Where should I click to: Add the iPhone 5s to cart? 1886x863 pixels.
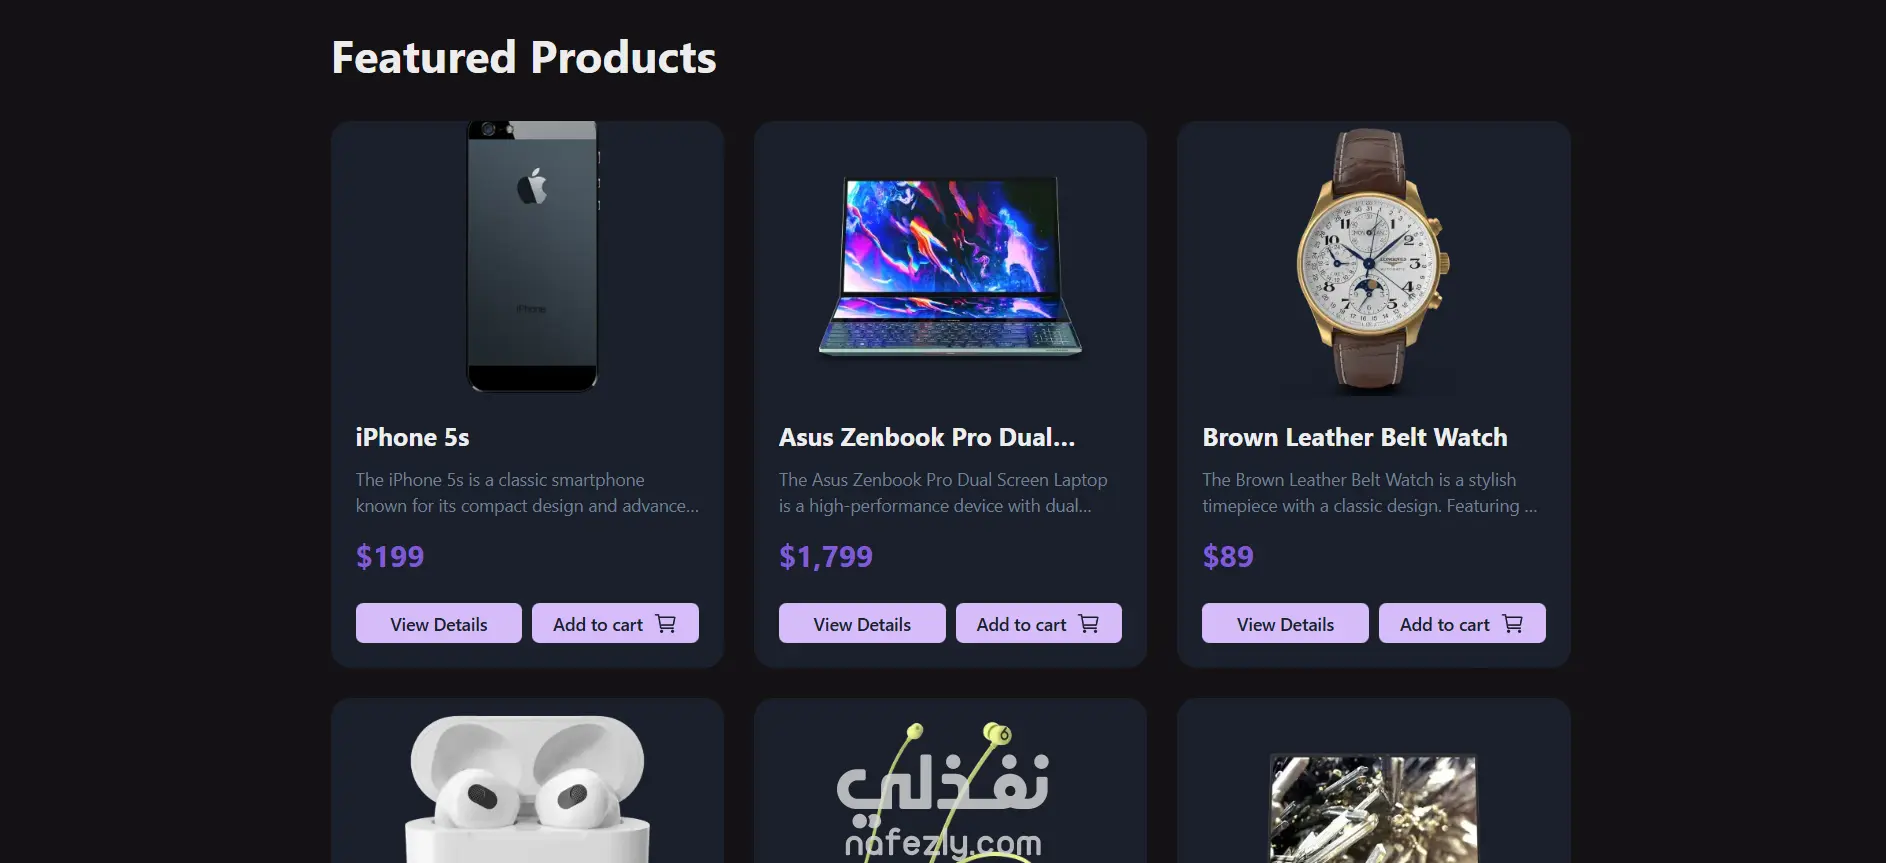[x=615, y=623]
